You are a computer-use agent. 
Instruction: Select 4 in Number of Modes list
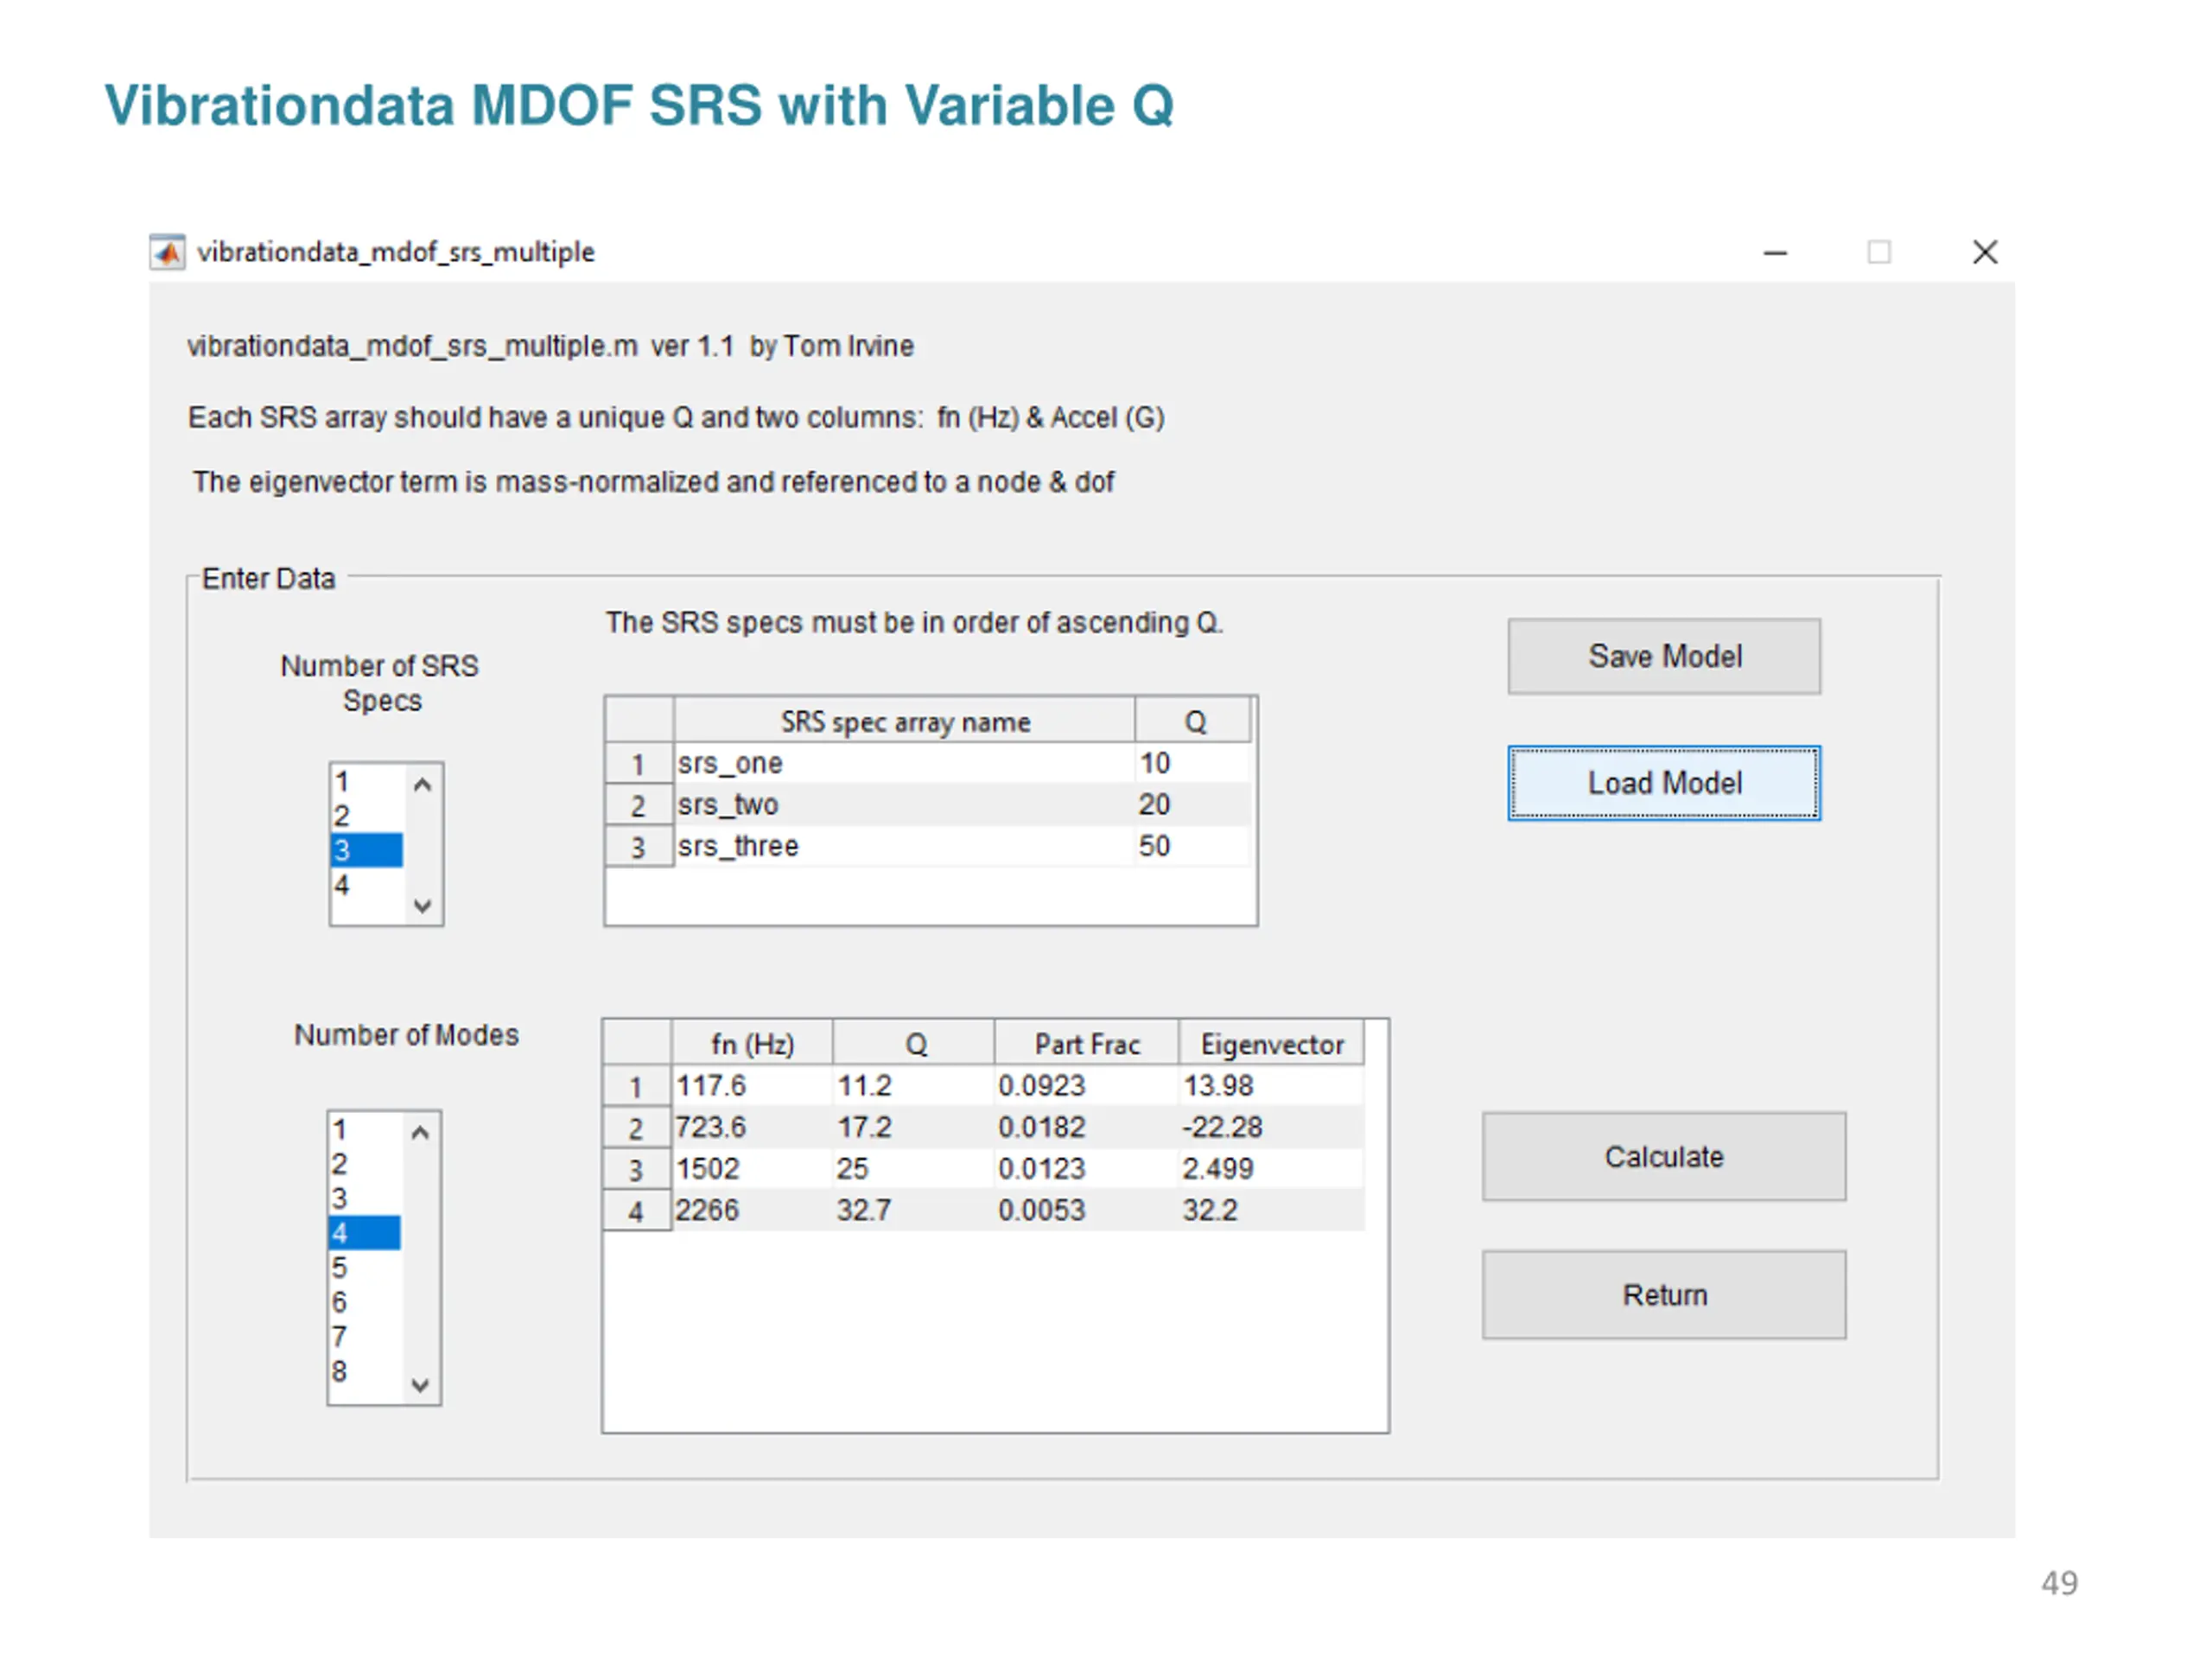coord(365,1233)
